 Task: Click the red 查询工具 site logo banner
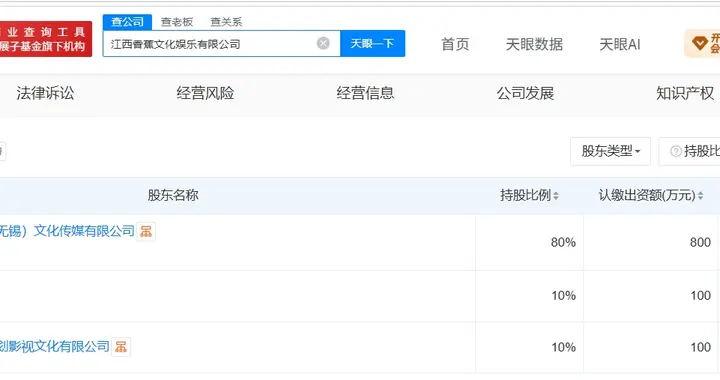coord(45,39)
